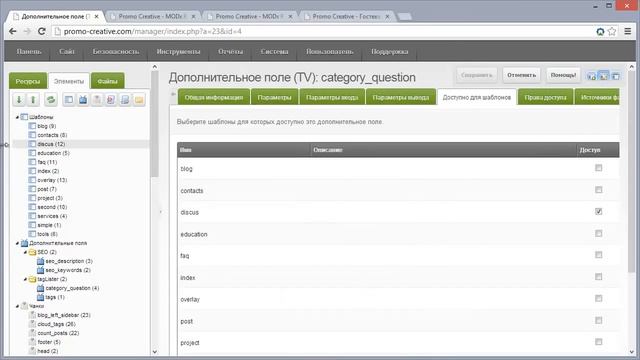The width and height of the screenshot is (640, 360).
Task: Click the browser address bar
Action: (322, 31)
